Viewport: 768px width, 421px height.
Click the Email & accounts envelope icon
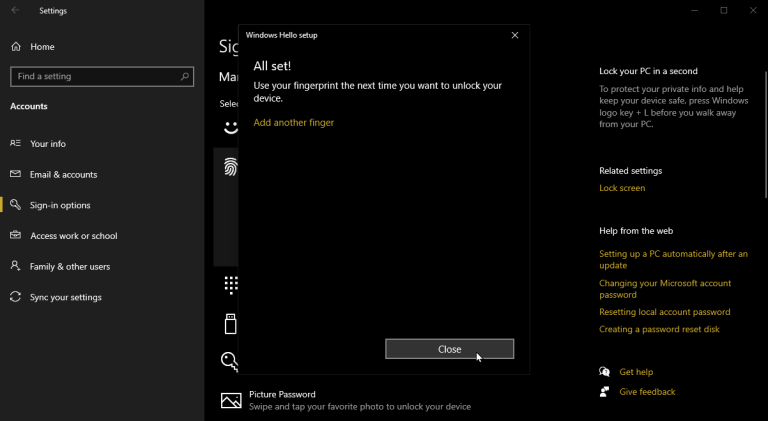click(x=16, y=174)
